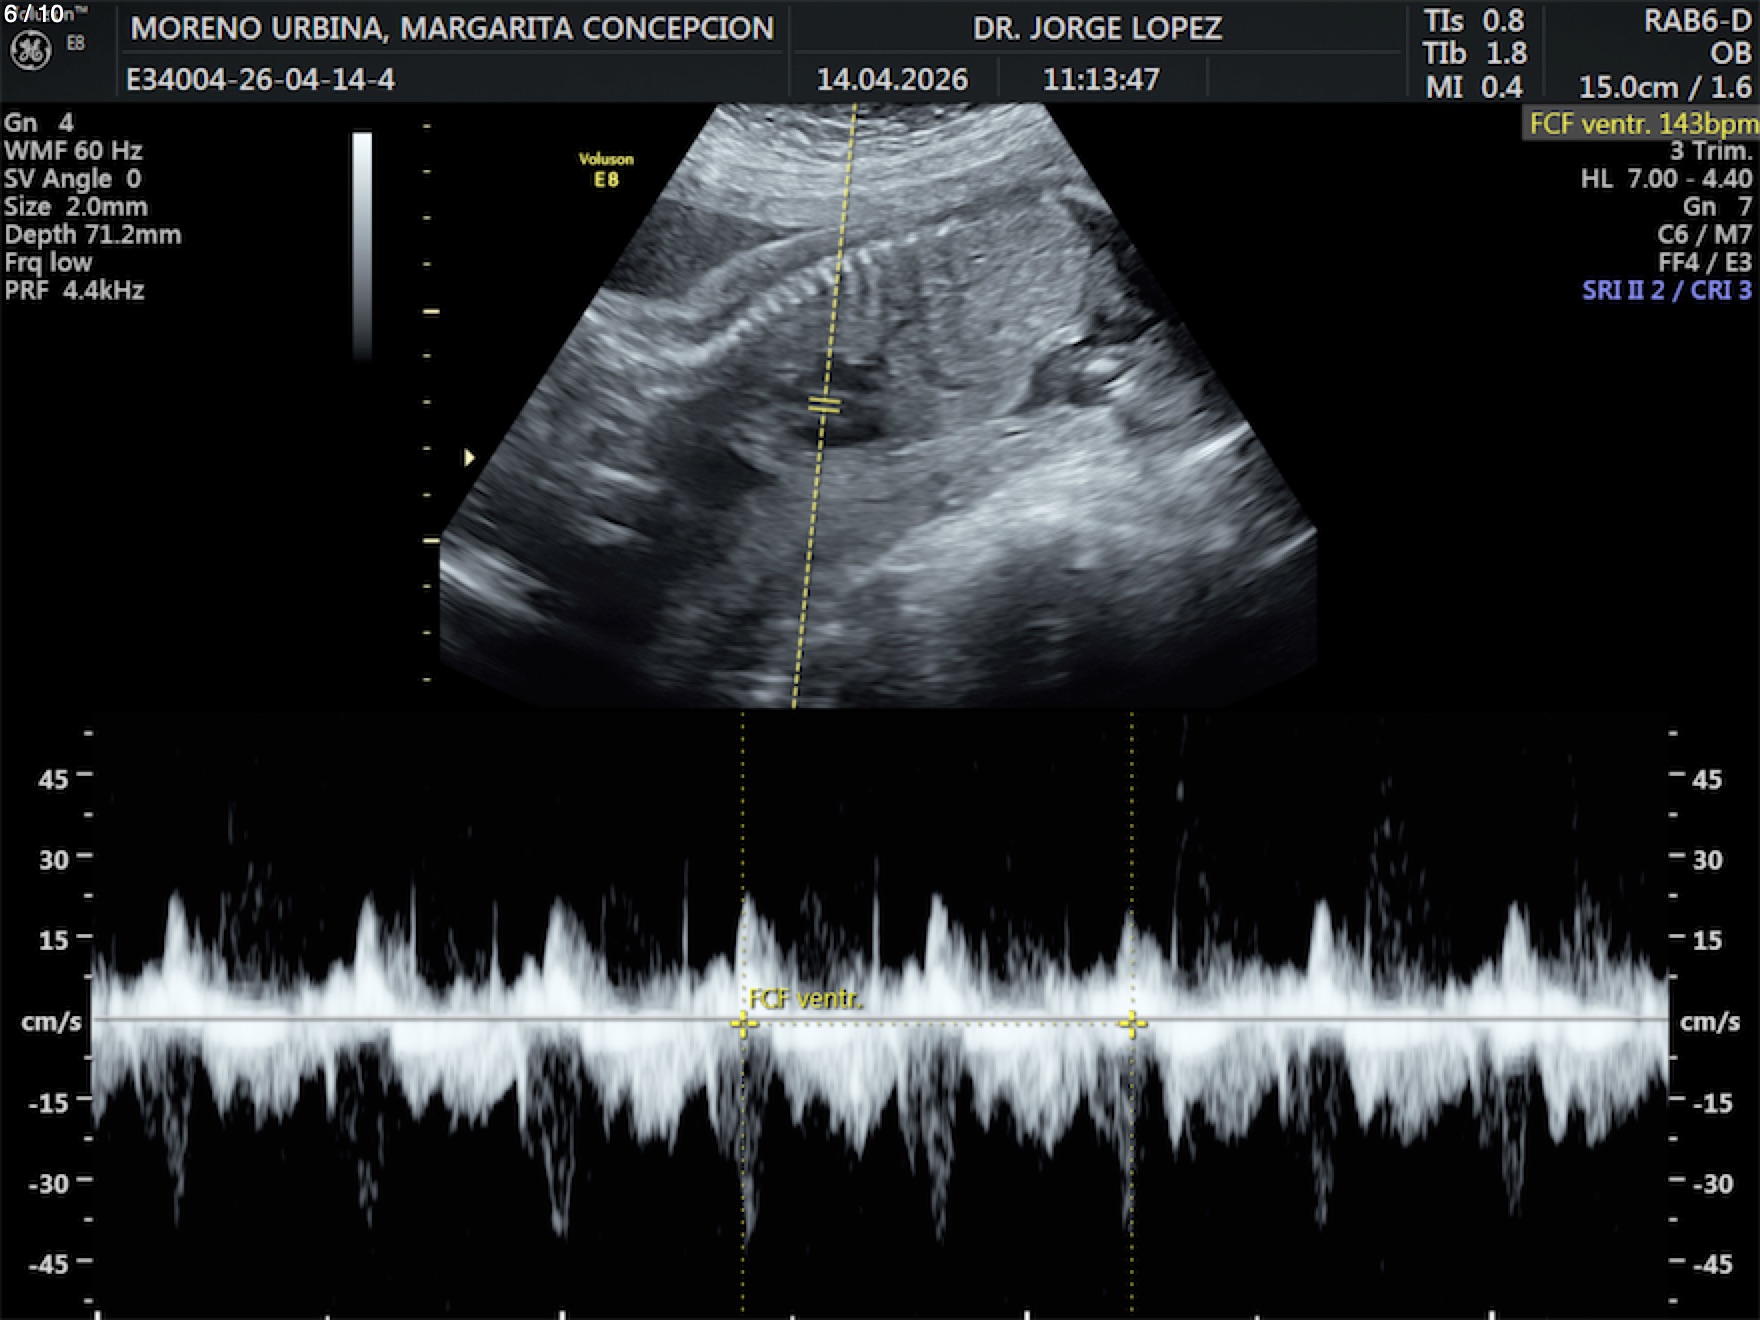Click the 6 / 10 image counter
Viewport: 1760px width, 1320px height.
tap(34, 13)
